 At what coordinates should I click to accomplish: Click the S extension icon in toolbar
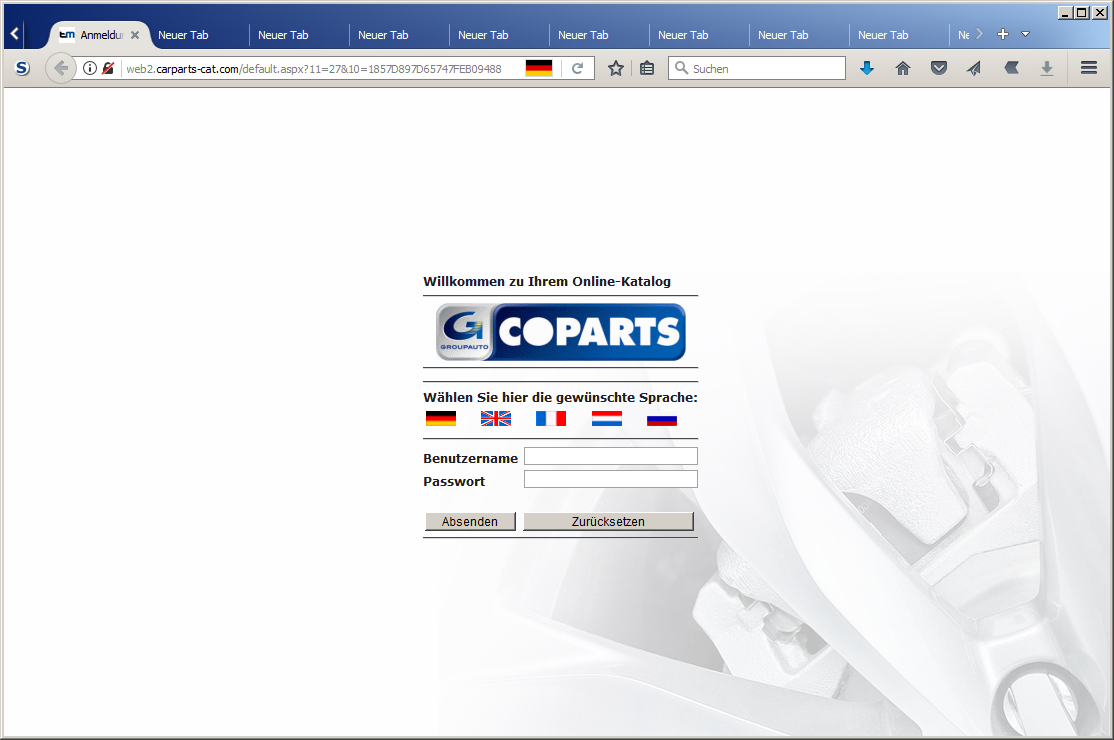[22, 68]
